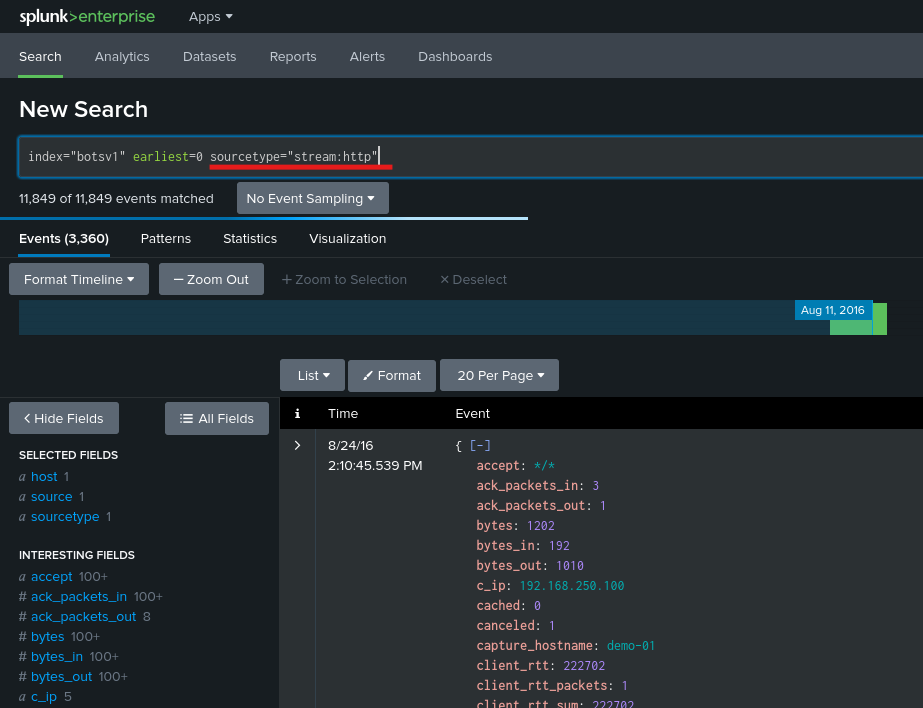Click Zoom to Selection
The height and width of the screenshot is (708, 923).
[344, 280]
